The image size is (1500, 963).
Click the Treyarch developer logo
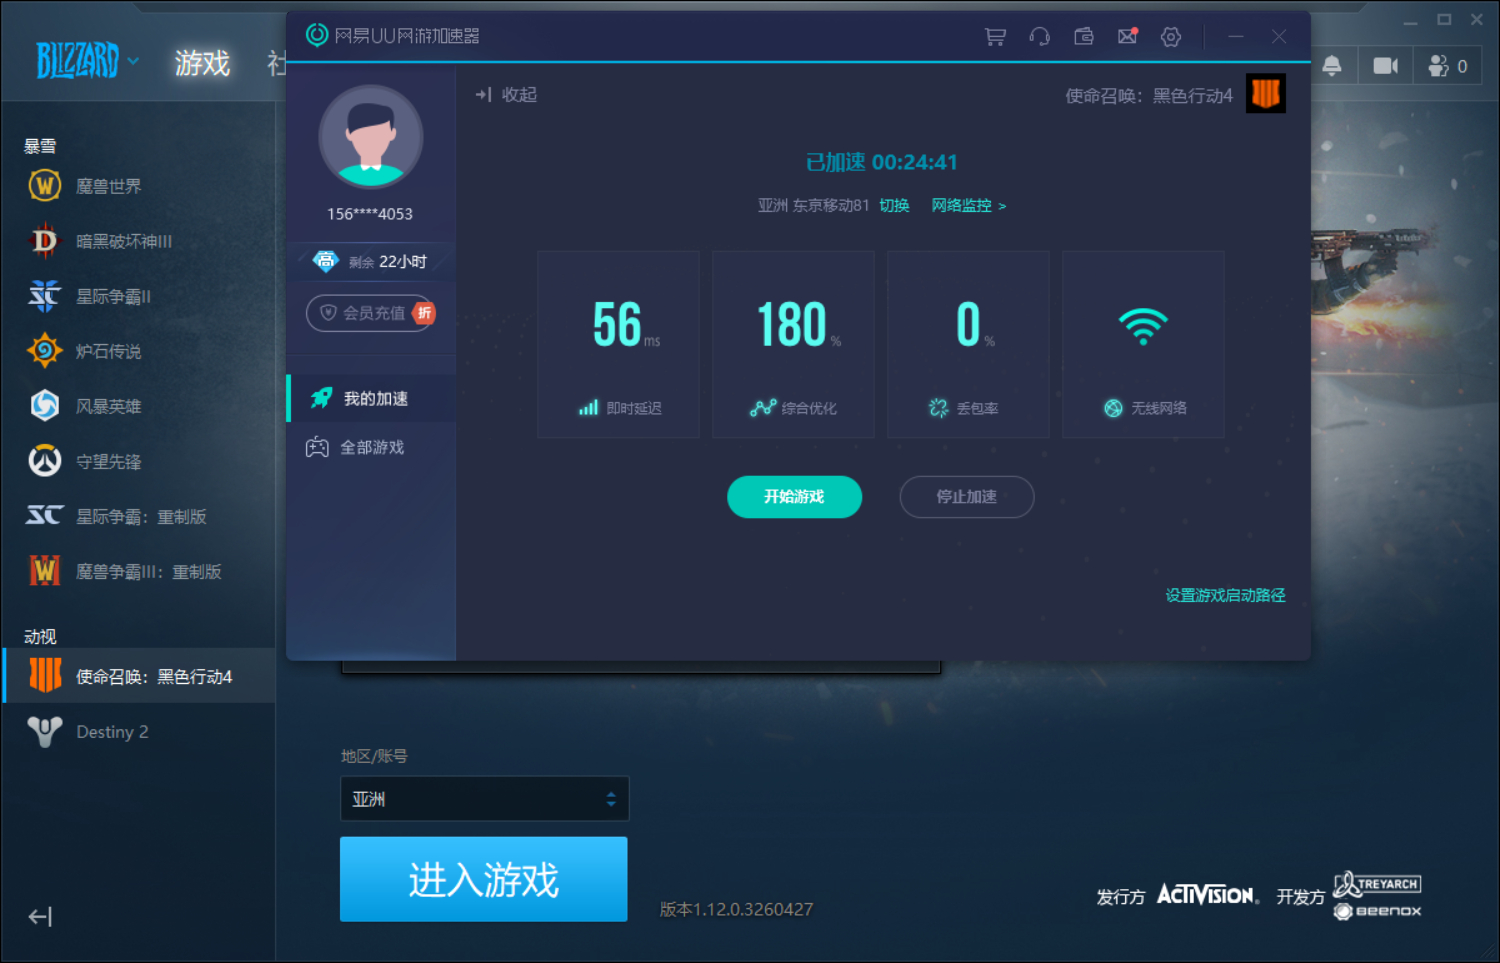(1377, 884)
